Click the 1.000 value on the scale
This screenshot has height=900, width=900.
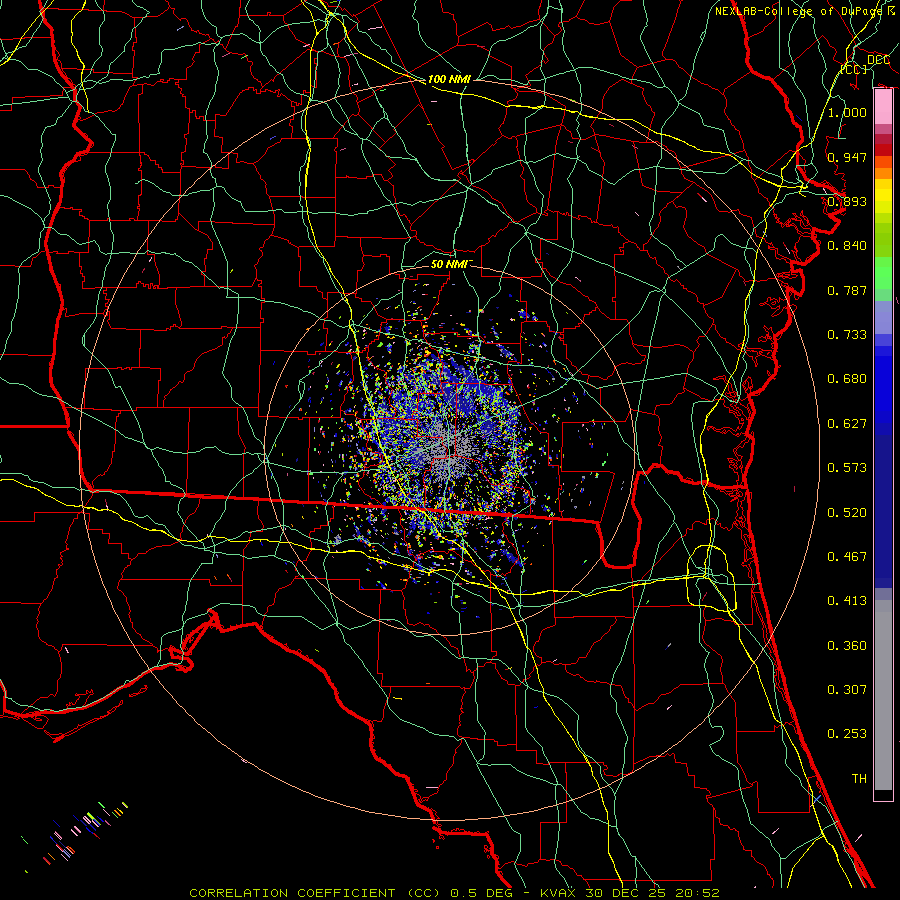pyautogui.click(x=847, y=112)
